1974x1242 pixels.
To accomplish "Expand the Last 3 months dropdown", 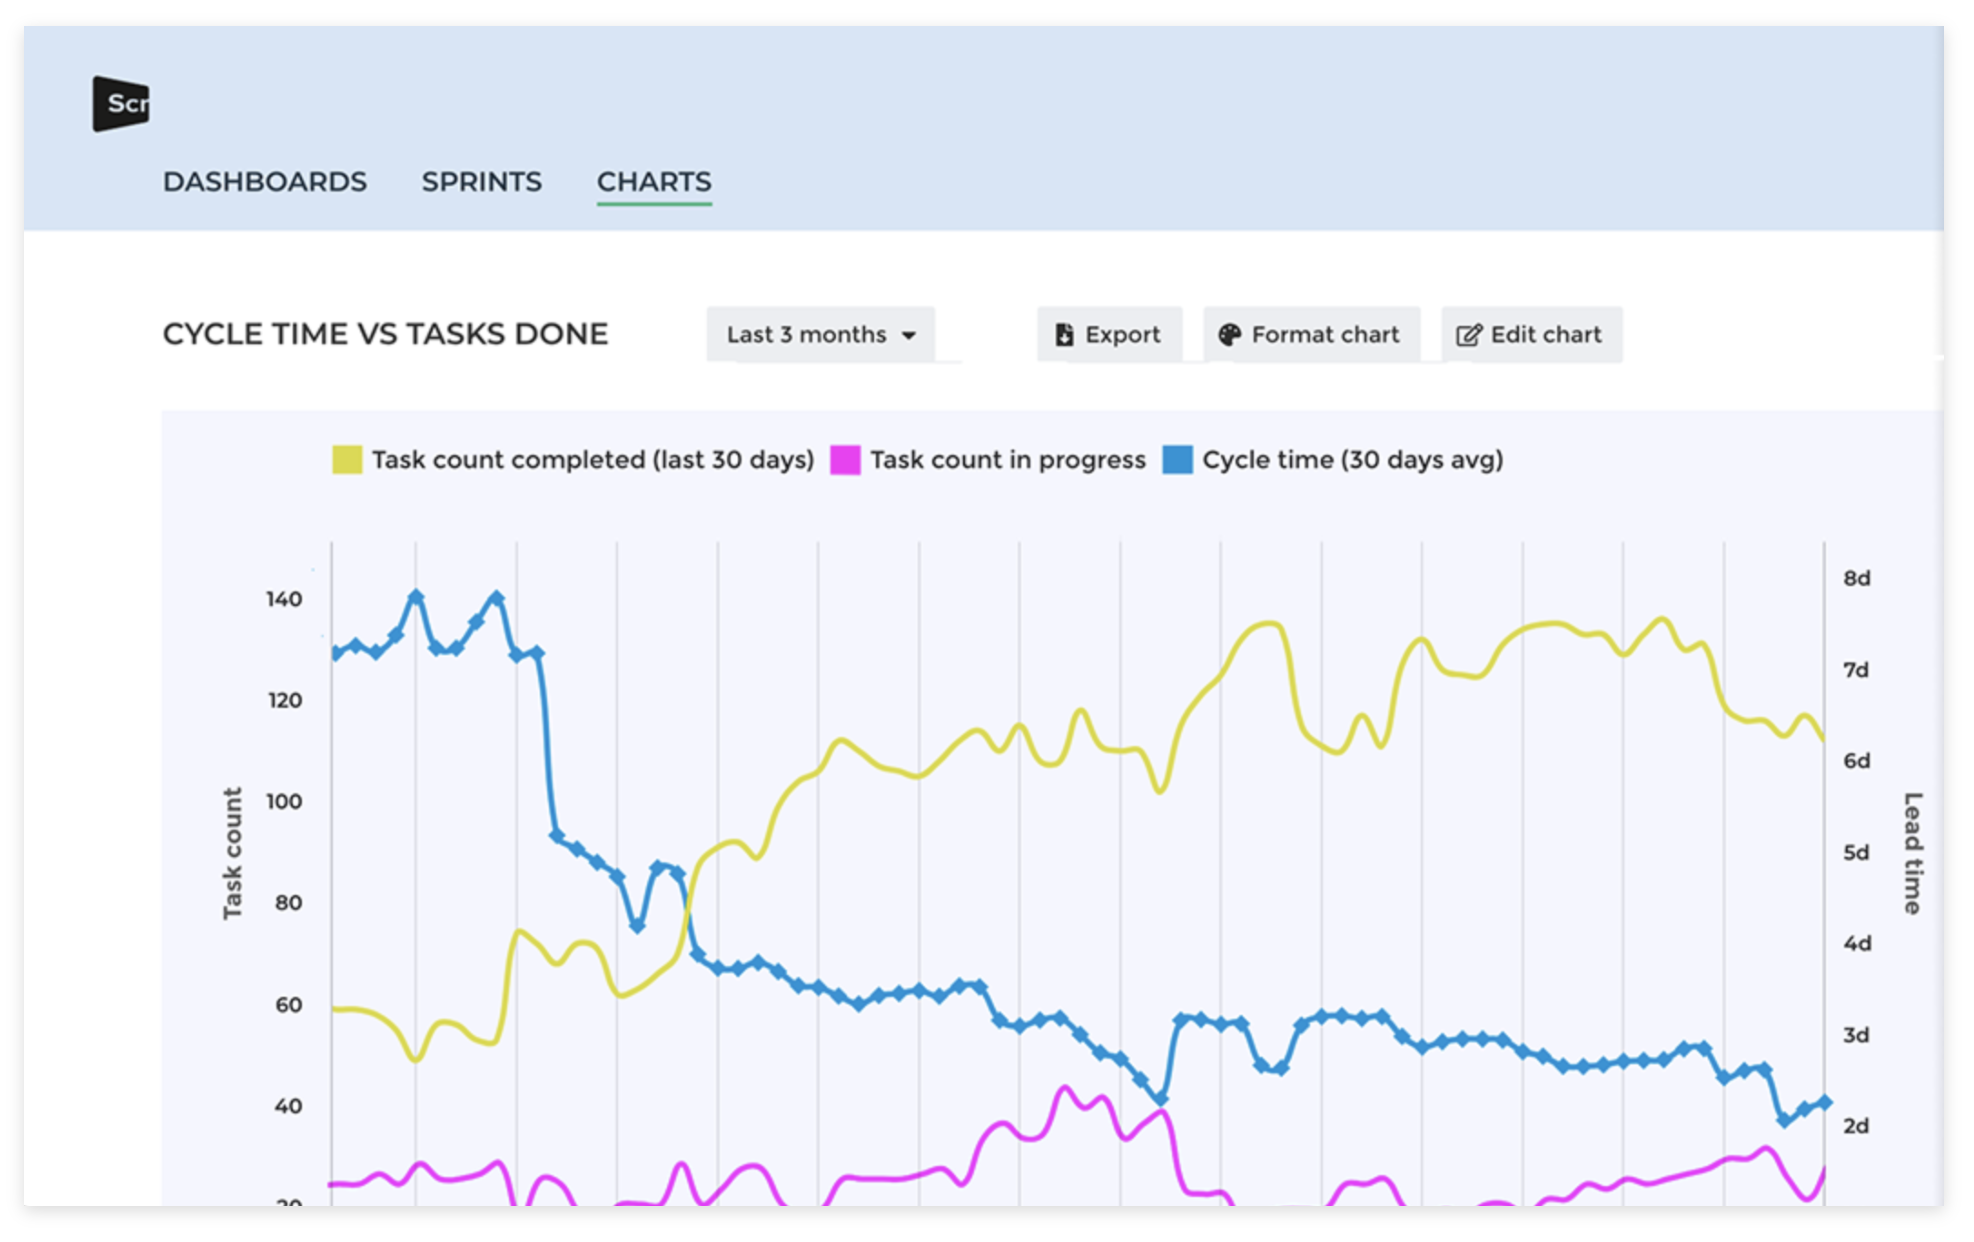I will pos(806,335).
